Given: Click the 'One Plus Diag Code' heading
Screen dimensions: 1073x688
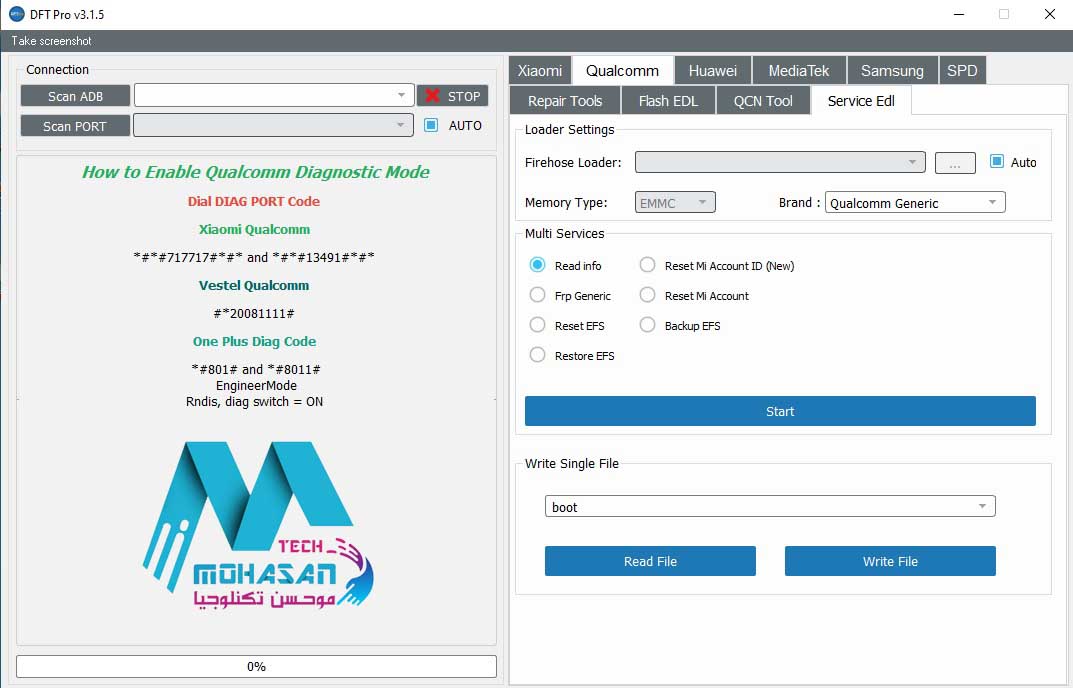Looking at the screenshot, I should click(255, 342).
